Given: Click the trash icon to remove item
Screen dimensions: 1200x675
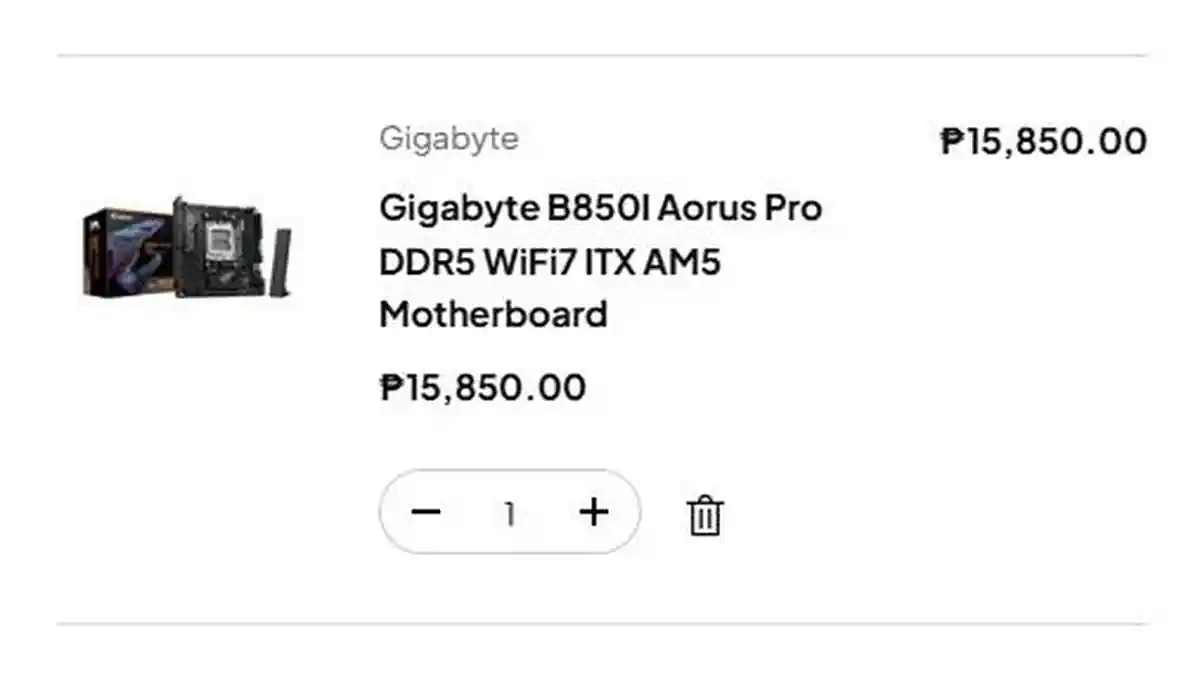Looking at the screenshot, I should click(x=705, y=515).
